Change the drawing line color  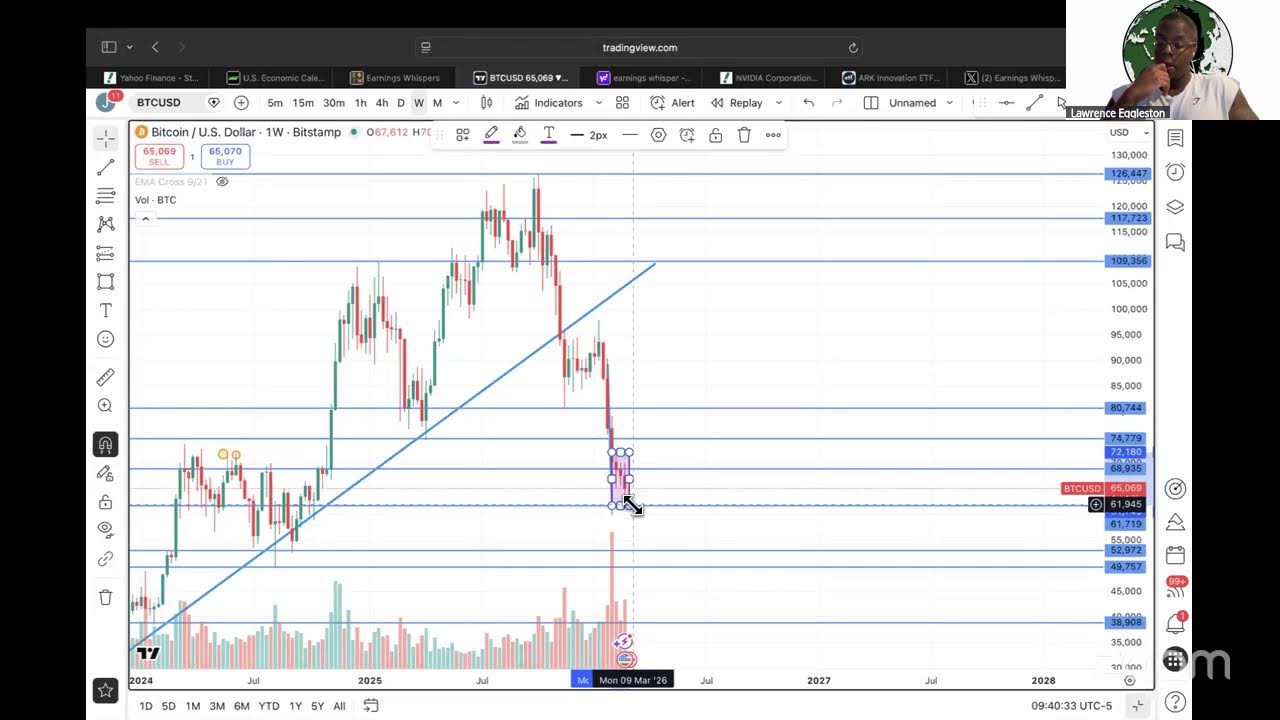coord(492,135)
